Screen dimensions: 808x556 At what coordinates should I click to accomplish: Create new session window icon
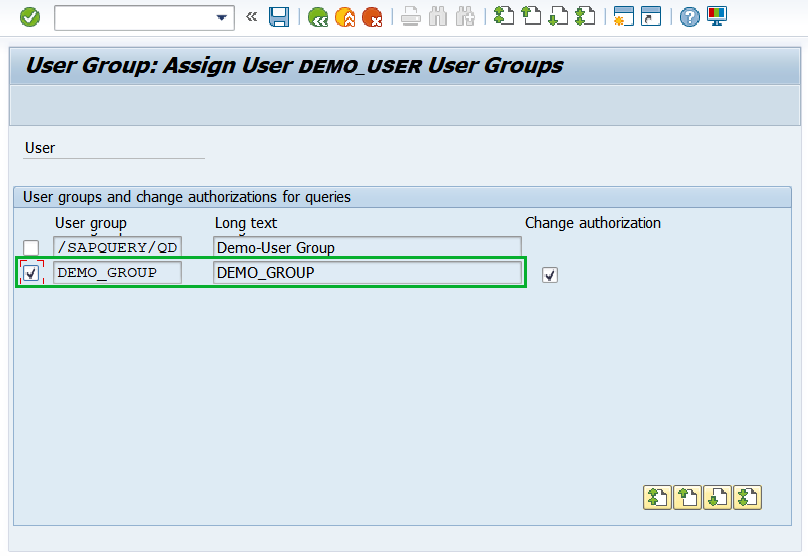624,16
